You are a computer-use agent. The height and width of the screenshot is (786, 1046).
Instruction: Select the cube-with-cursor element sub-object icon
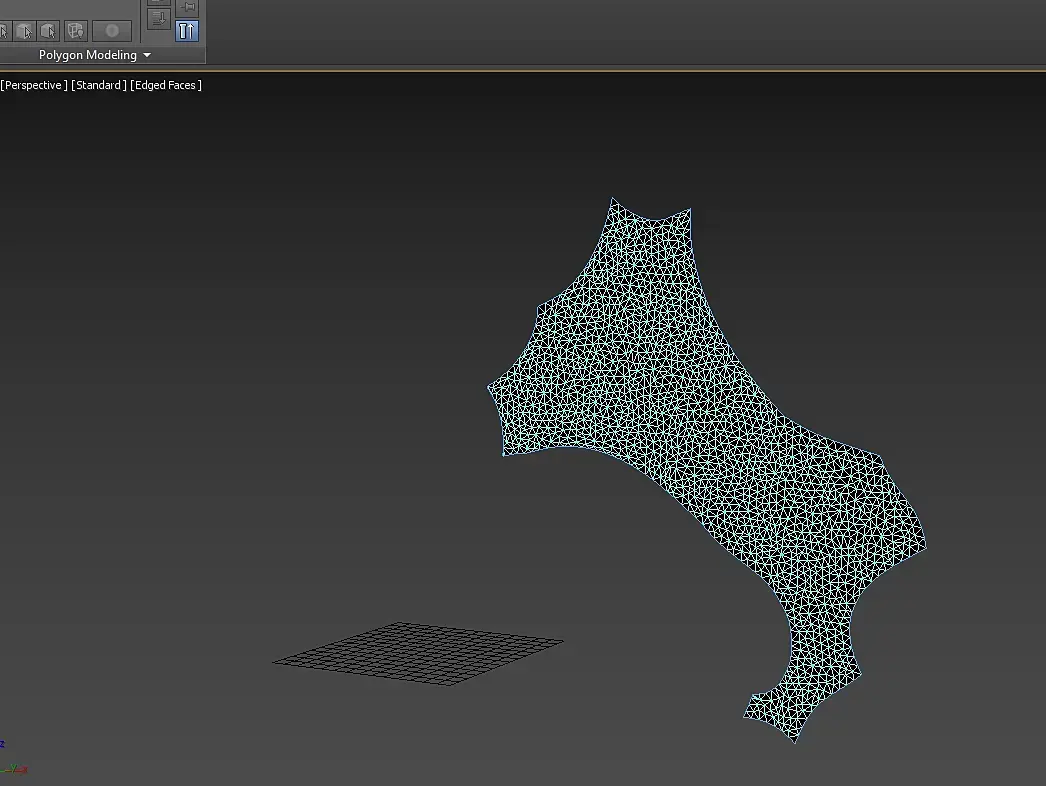[x=49, y=31]
